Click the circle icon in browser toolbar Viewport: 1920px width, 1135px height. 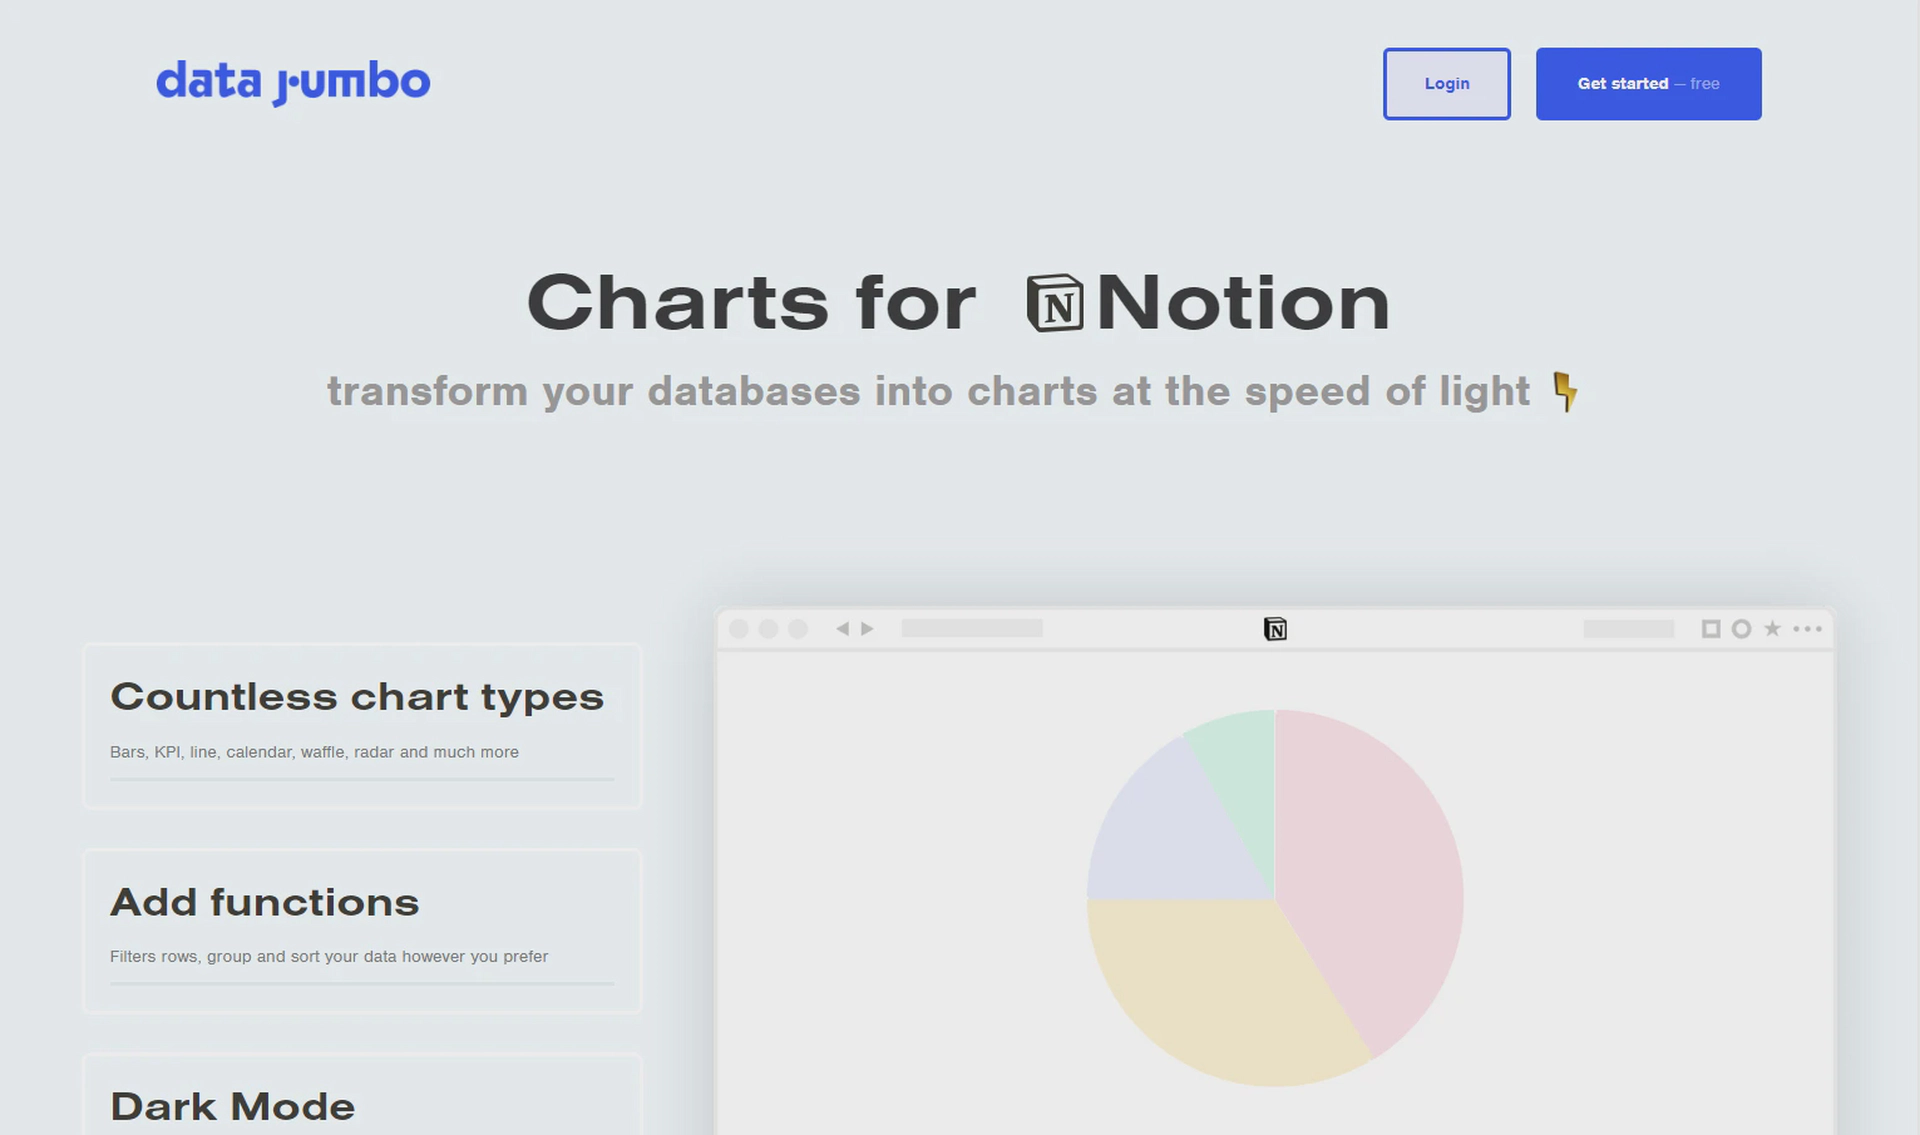pos(1741,629)
